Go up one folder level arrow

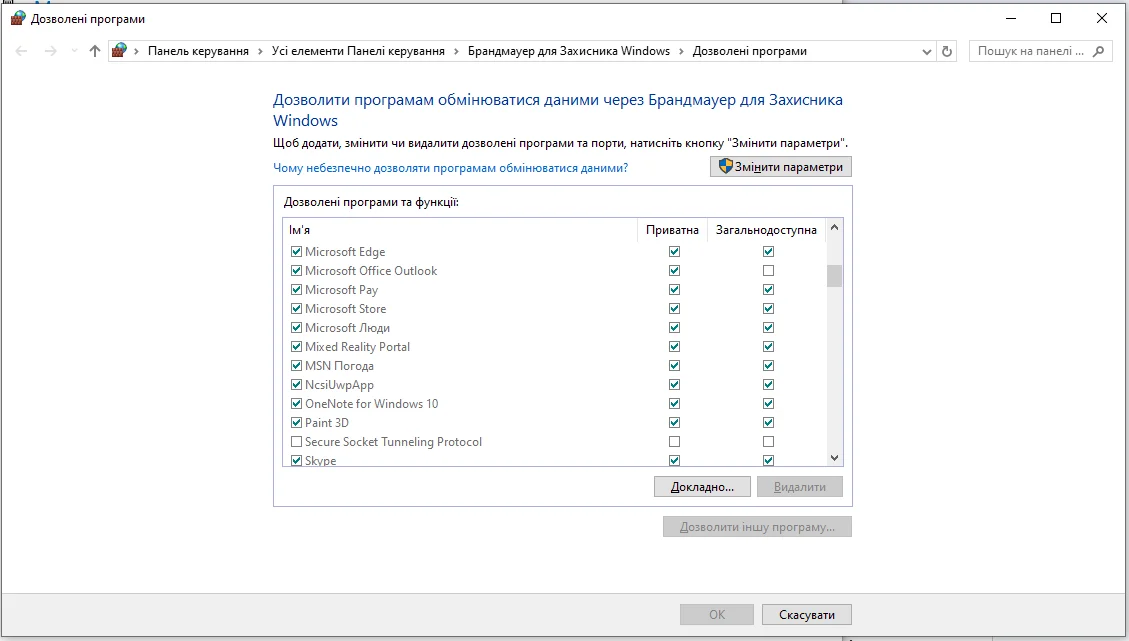pos(95,51)
